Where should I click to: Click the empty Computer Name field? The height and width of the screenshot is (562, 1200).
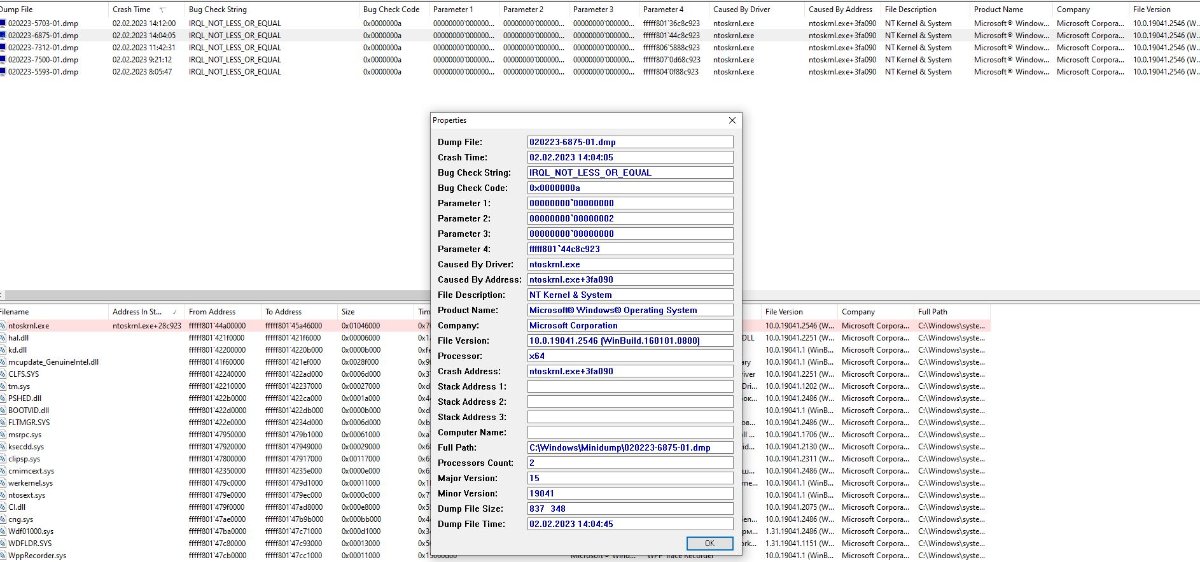[x=630, y=432]
